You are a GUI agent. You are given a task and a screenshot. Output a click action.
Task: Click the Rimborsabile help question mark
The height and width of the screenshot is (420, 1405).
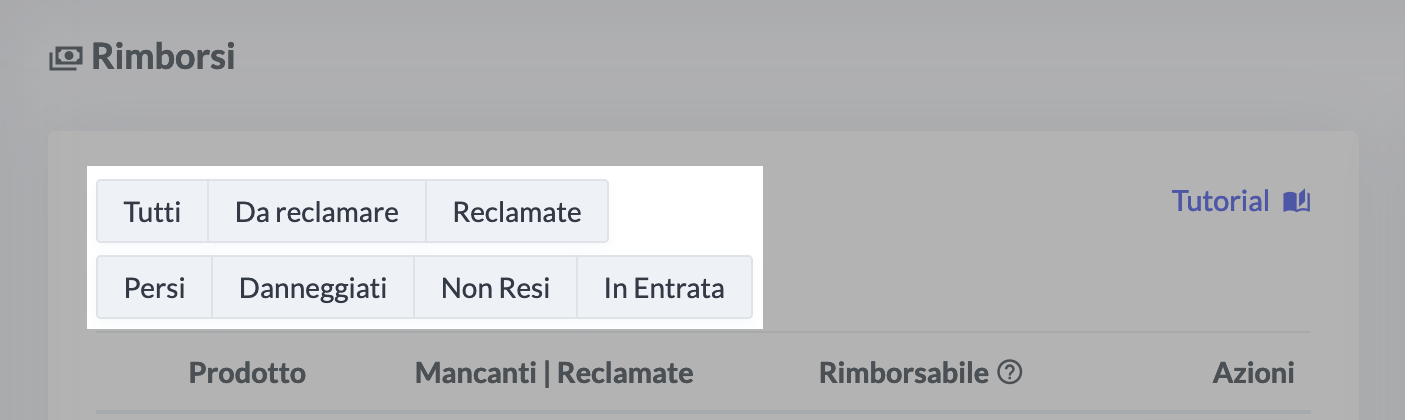[1011, 374]
